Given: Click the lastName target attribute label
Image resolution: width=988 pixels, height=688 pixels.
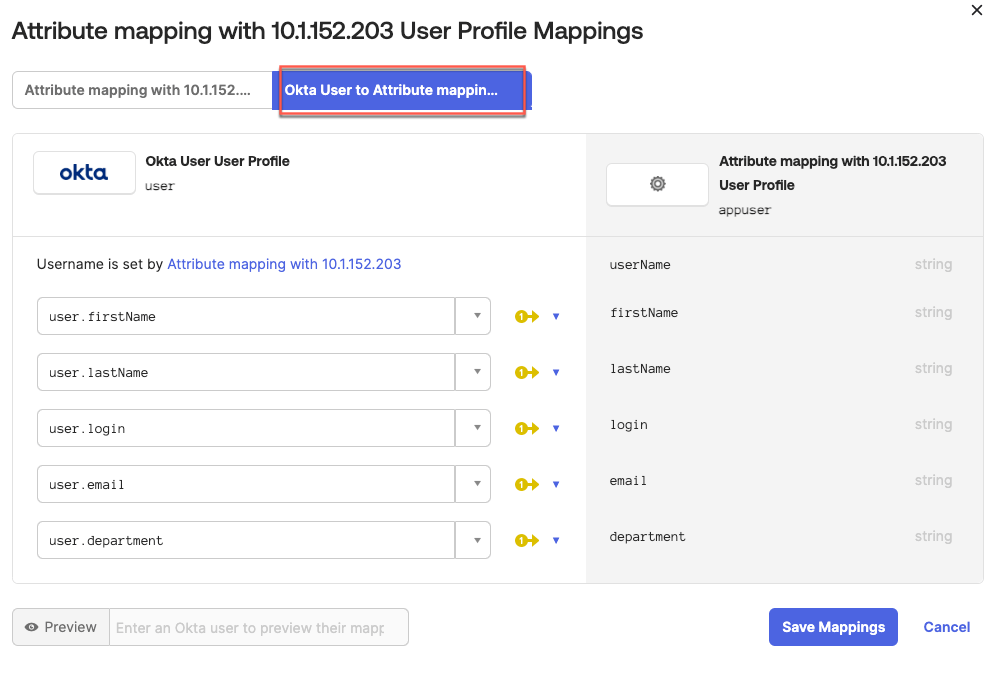Looking at the screenshot, I should coord(640,369).
